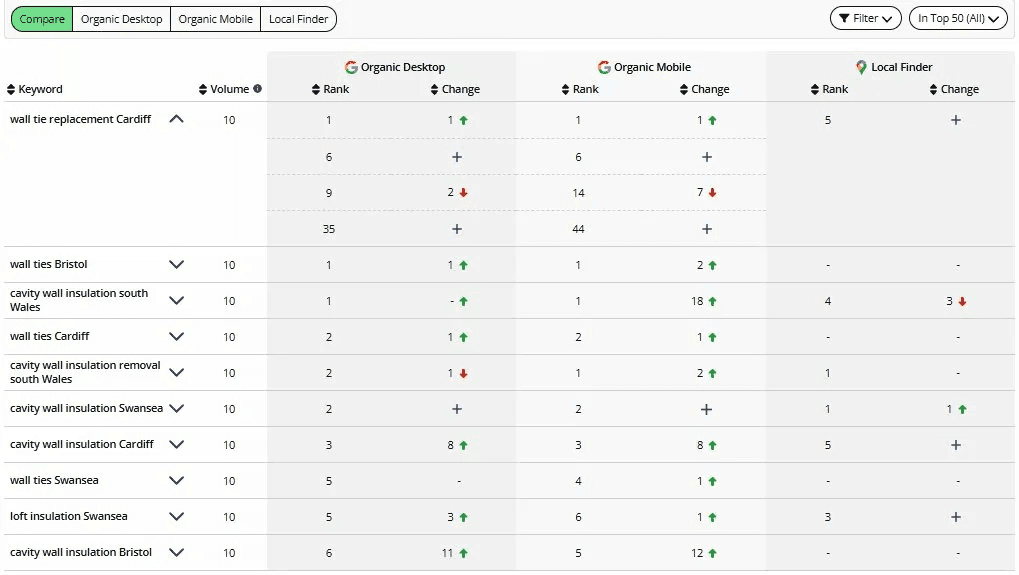This screenshot has width=1019, height=575.
Task: Switch to the Organic Mobile tab
Action: tap(215, 19)
